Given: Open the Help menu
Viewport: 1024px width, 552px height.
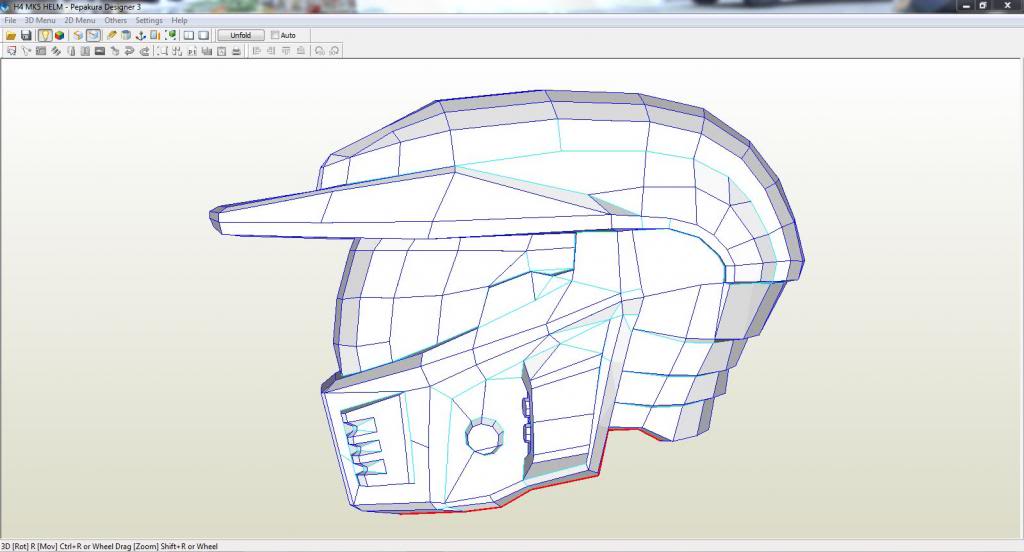Looking at the screenshot, I should [179, 20].
